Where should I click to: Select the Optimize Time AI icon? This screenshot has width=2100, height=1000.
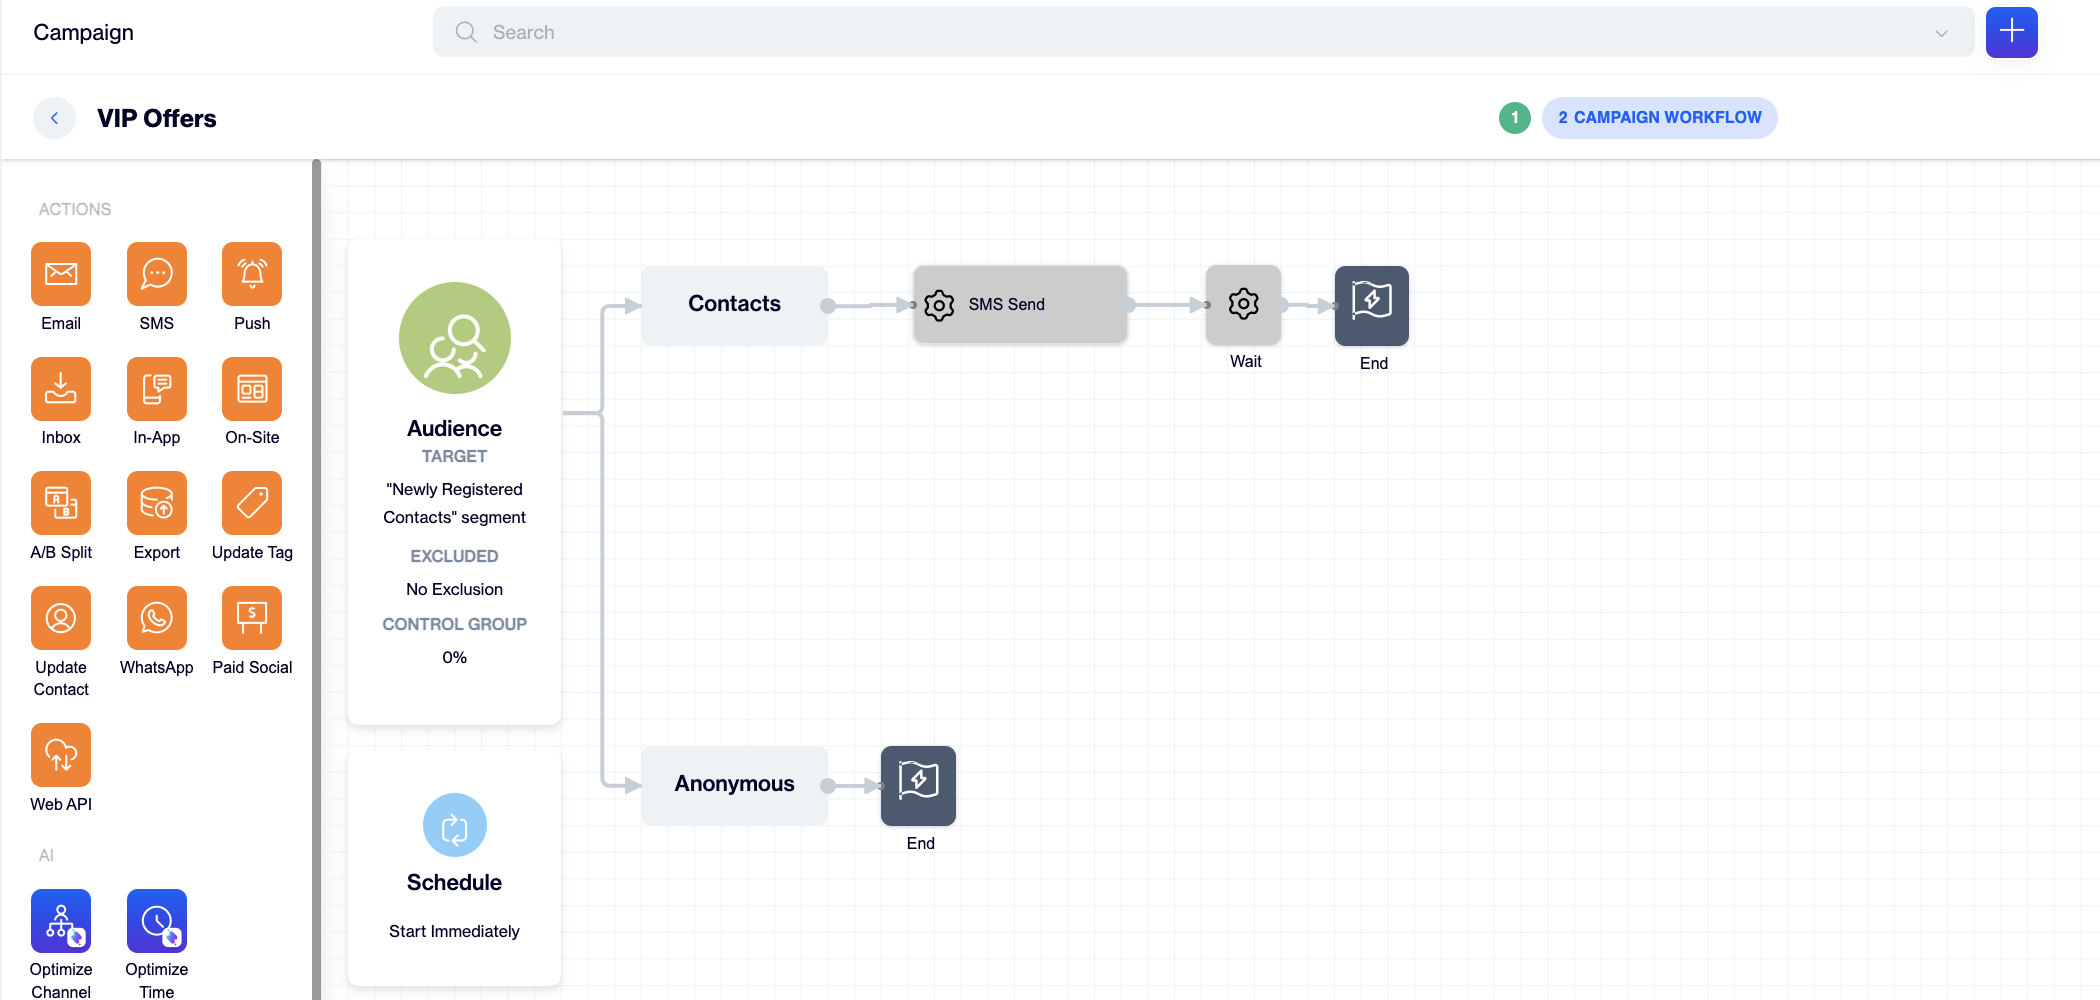point(157,921)
